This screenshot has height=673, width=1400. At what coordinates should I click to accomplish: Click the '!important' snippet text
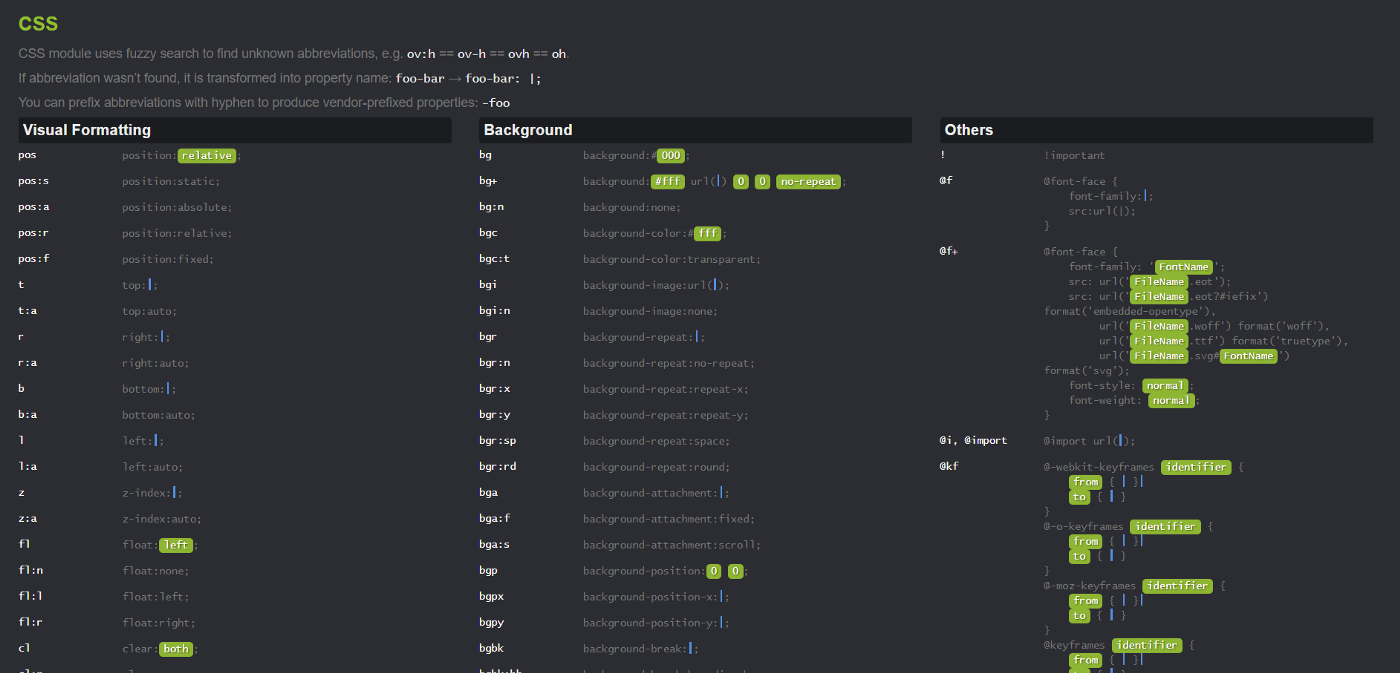click(1074, 156)
